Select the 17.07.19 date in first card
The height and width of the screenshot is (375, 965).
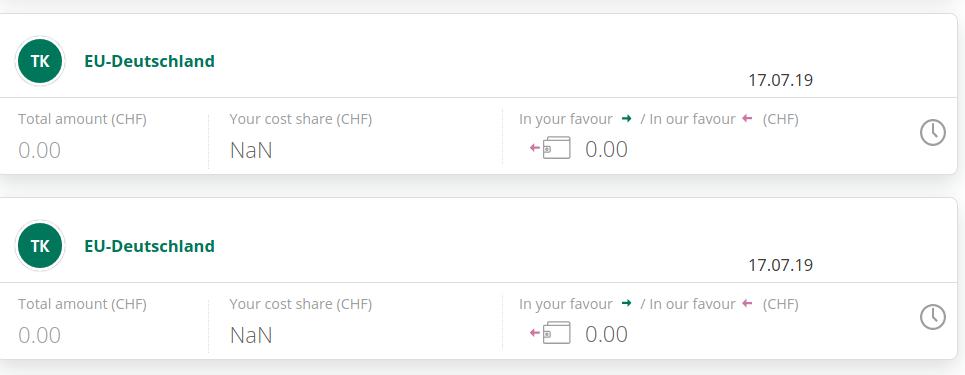780,80
